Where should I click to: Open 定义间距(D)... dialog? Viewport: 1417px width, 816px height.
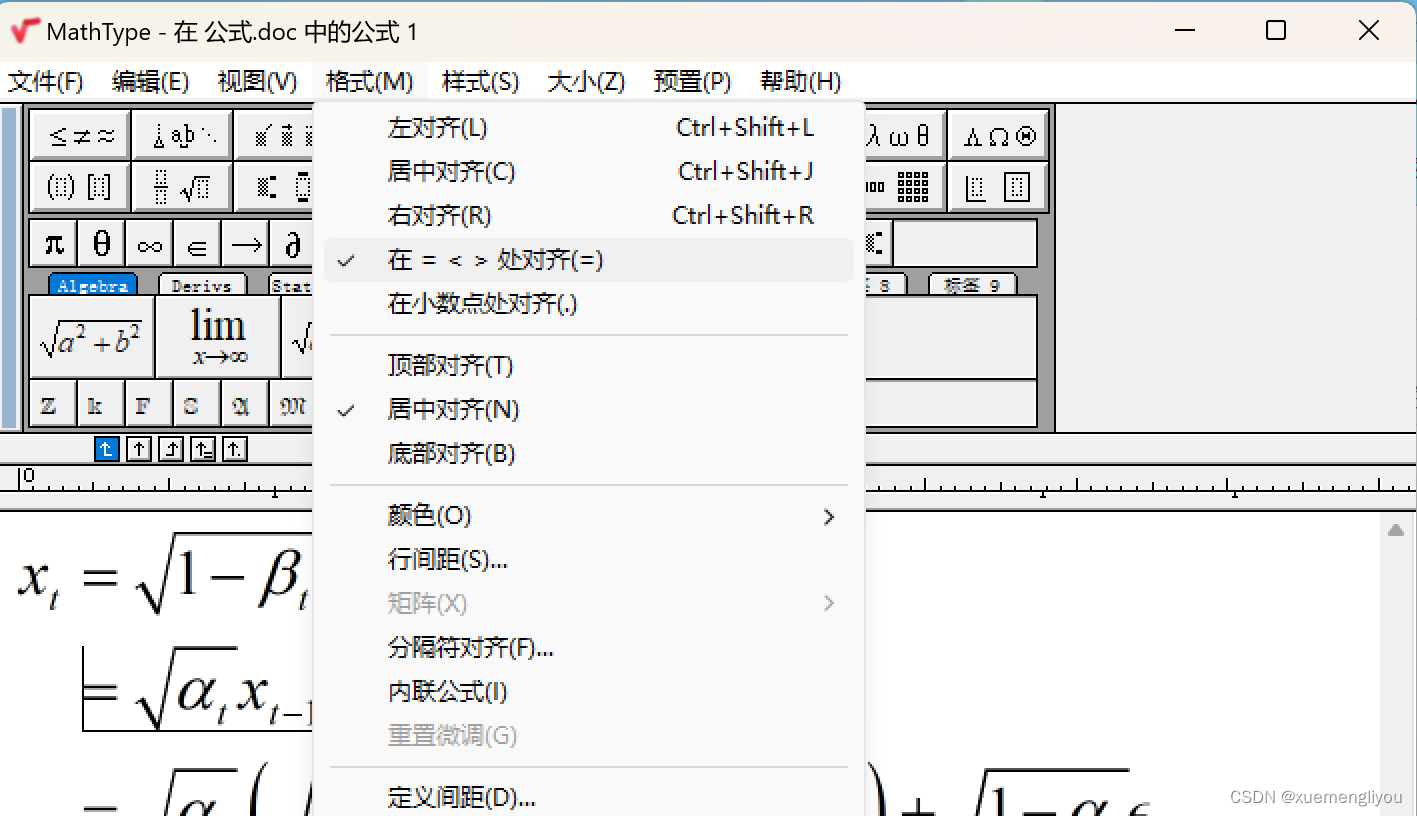click(589, 797)
